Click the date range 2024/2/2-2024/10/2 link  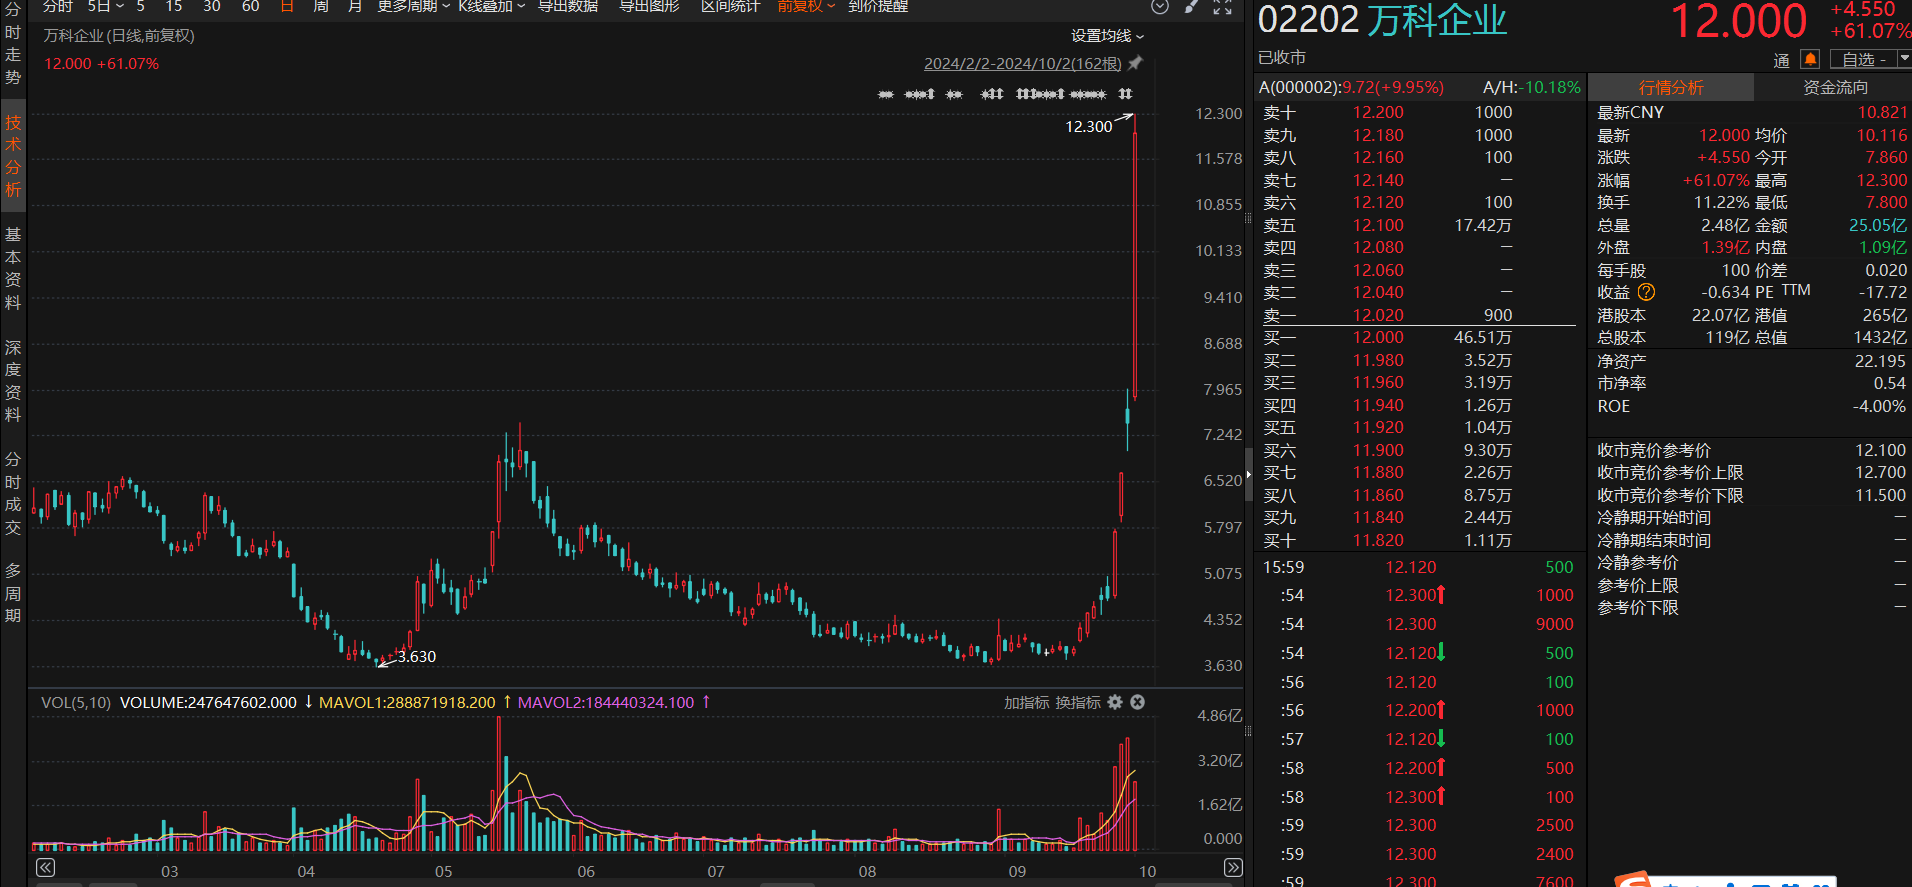(1023, 63)
